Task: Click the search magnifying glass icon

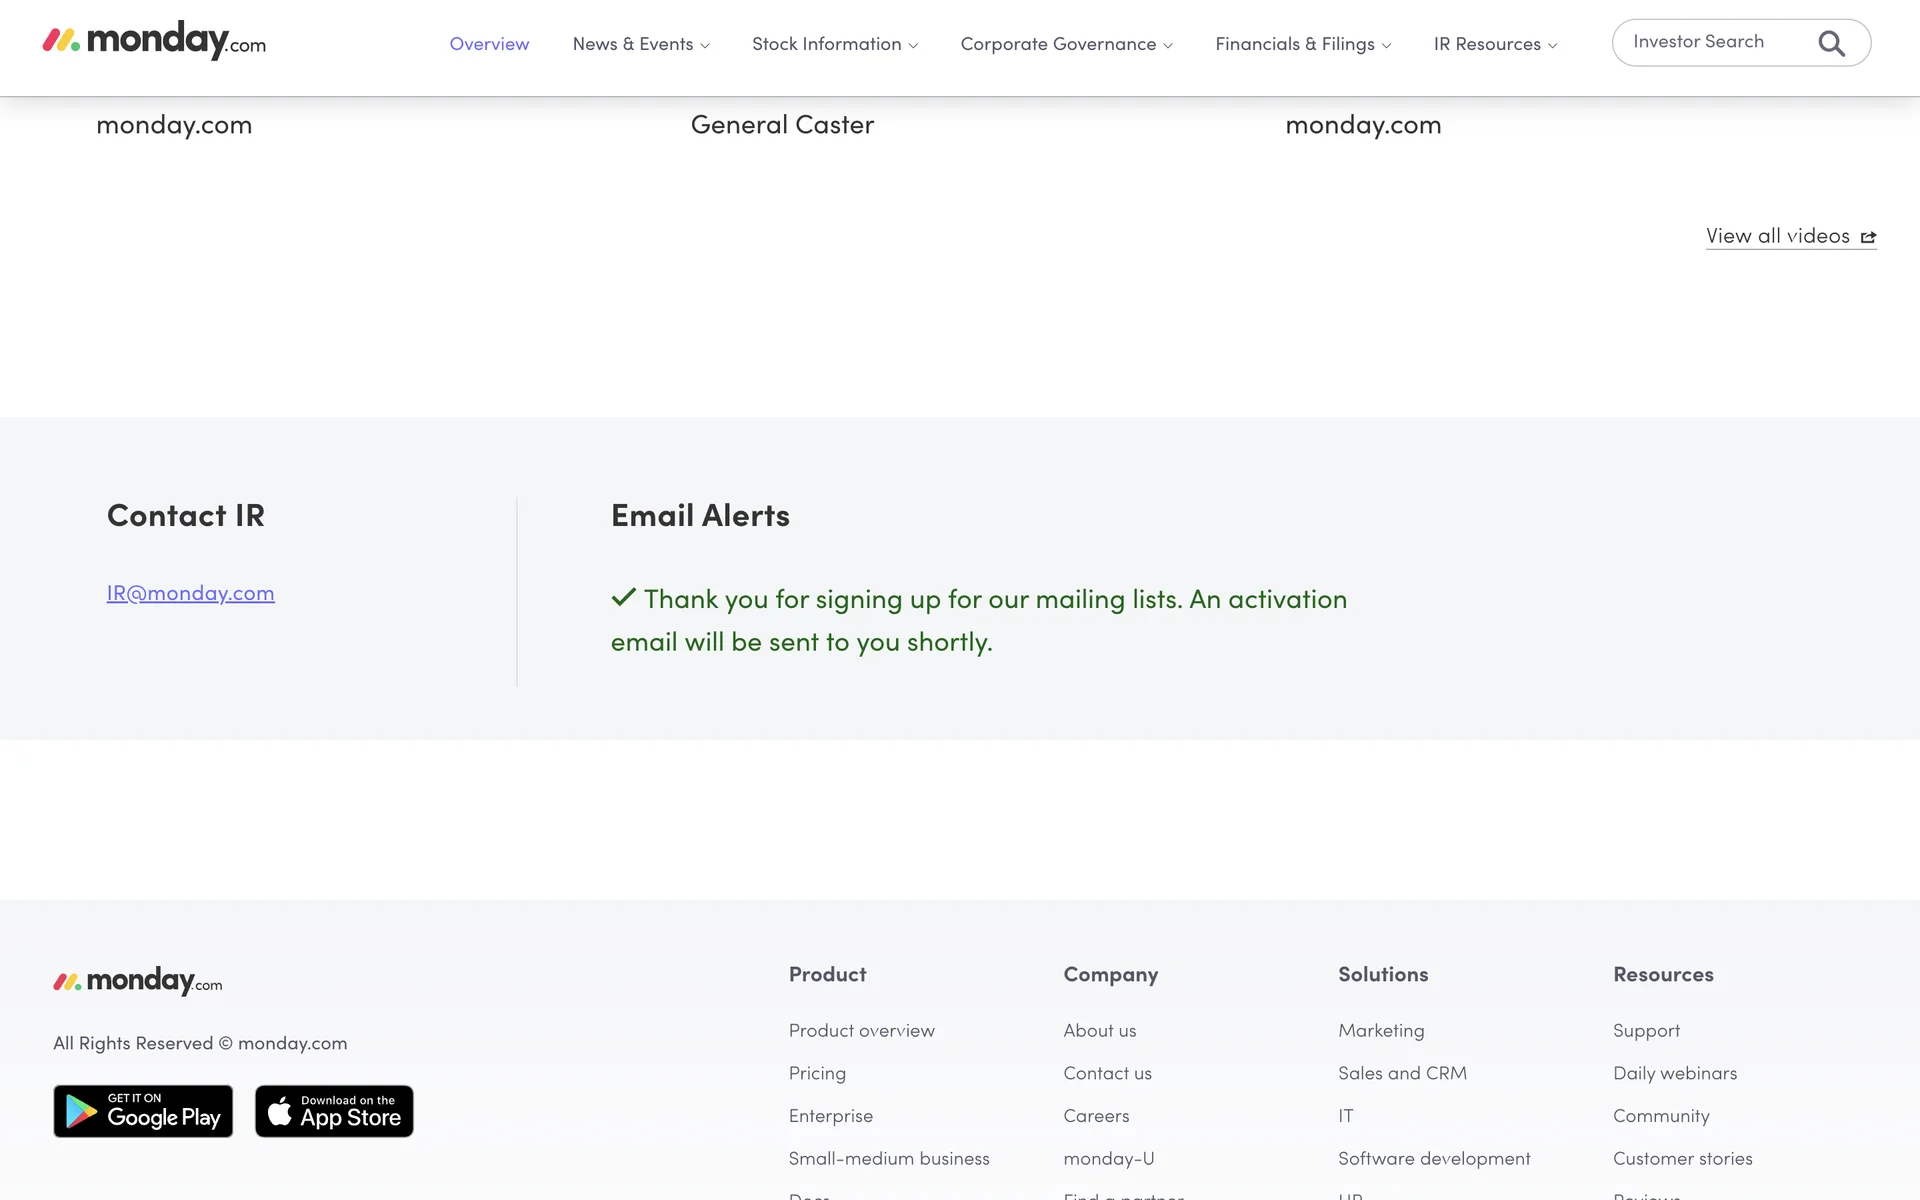Action: 1831,44
